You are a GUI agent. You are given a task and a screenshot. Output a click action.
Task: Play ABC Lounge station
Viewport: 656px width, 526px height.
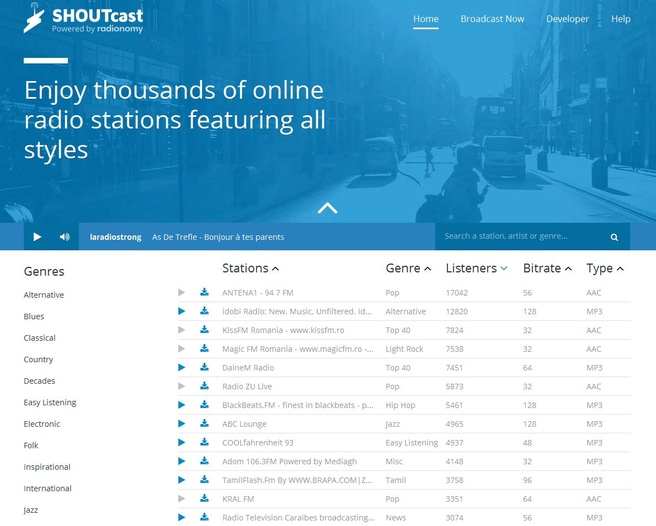(x=182, y=423)
